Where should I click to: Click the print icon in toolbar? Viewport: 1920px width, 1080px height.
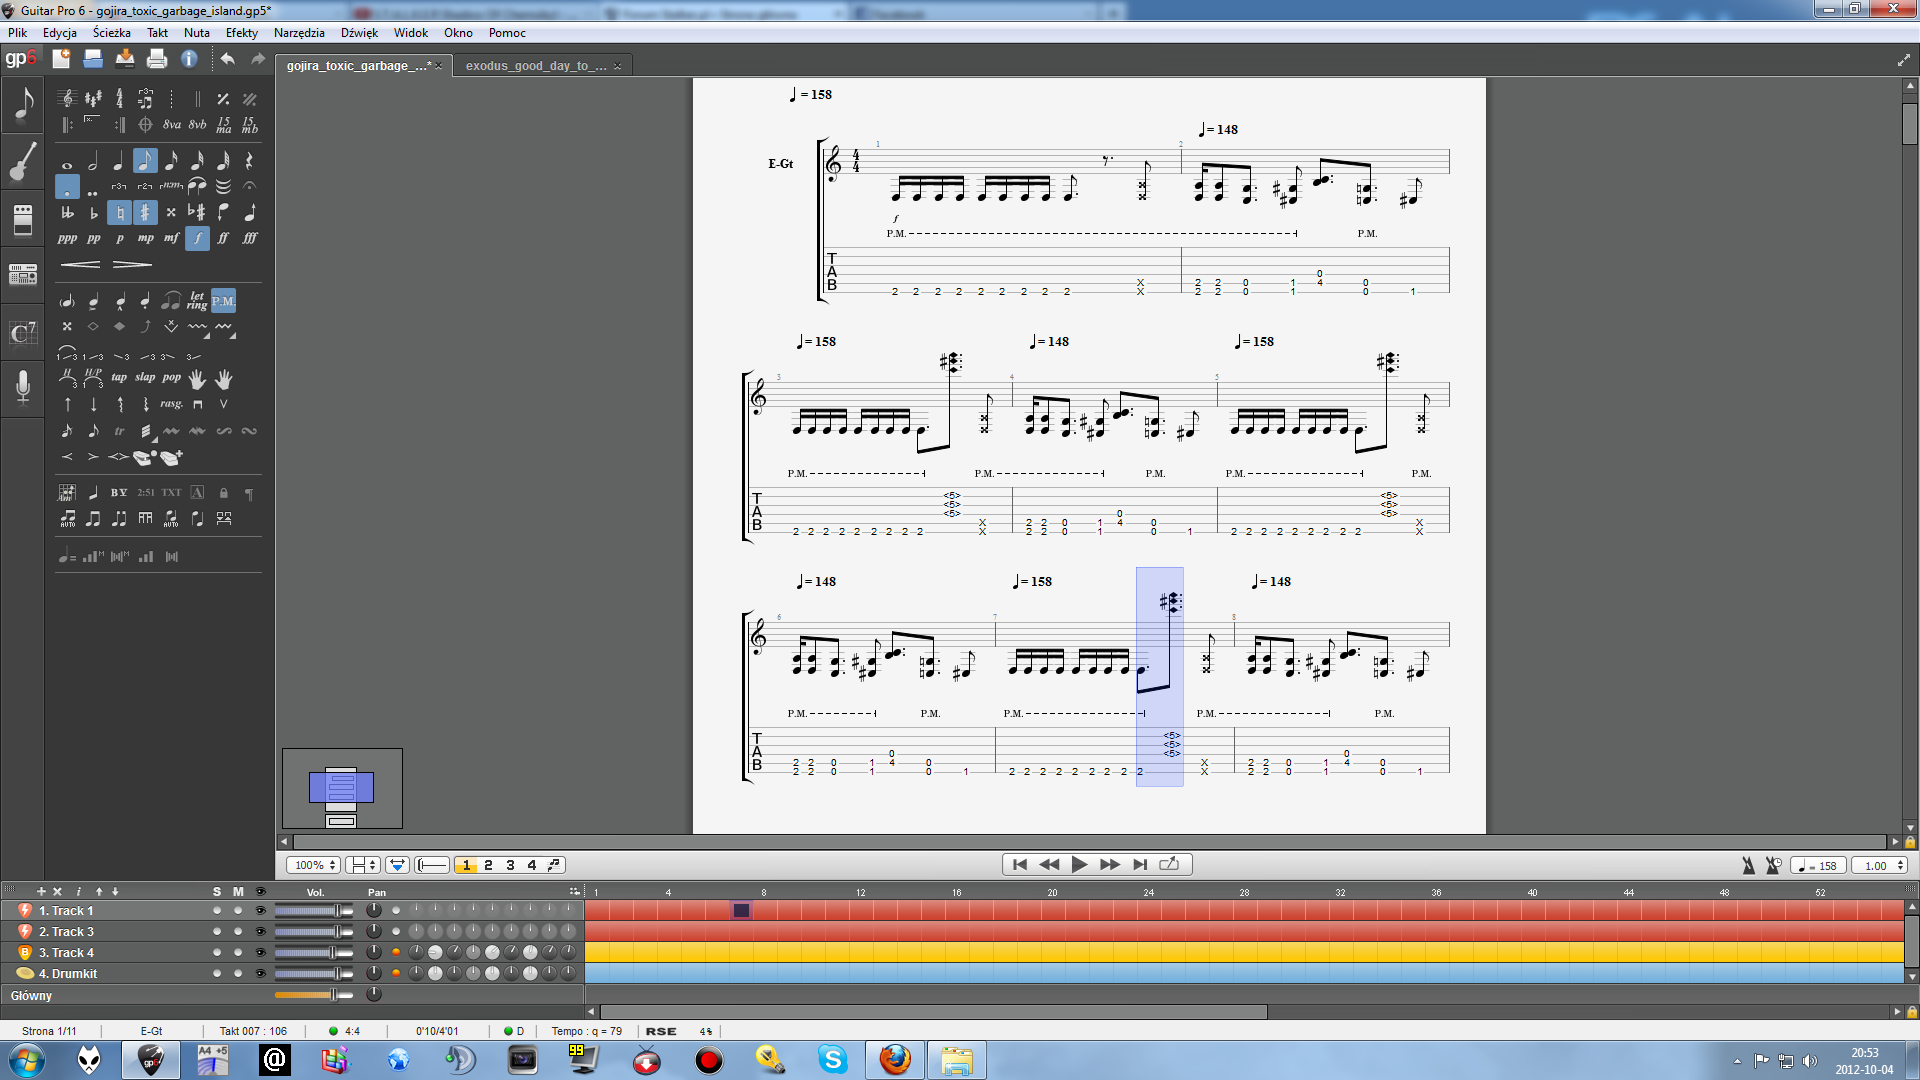point(157,59)
